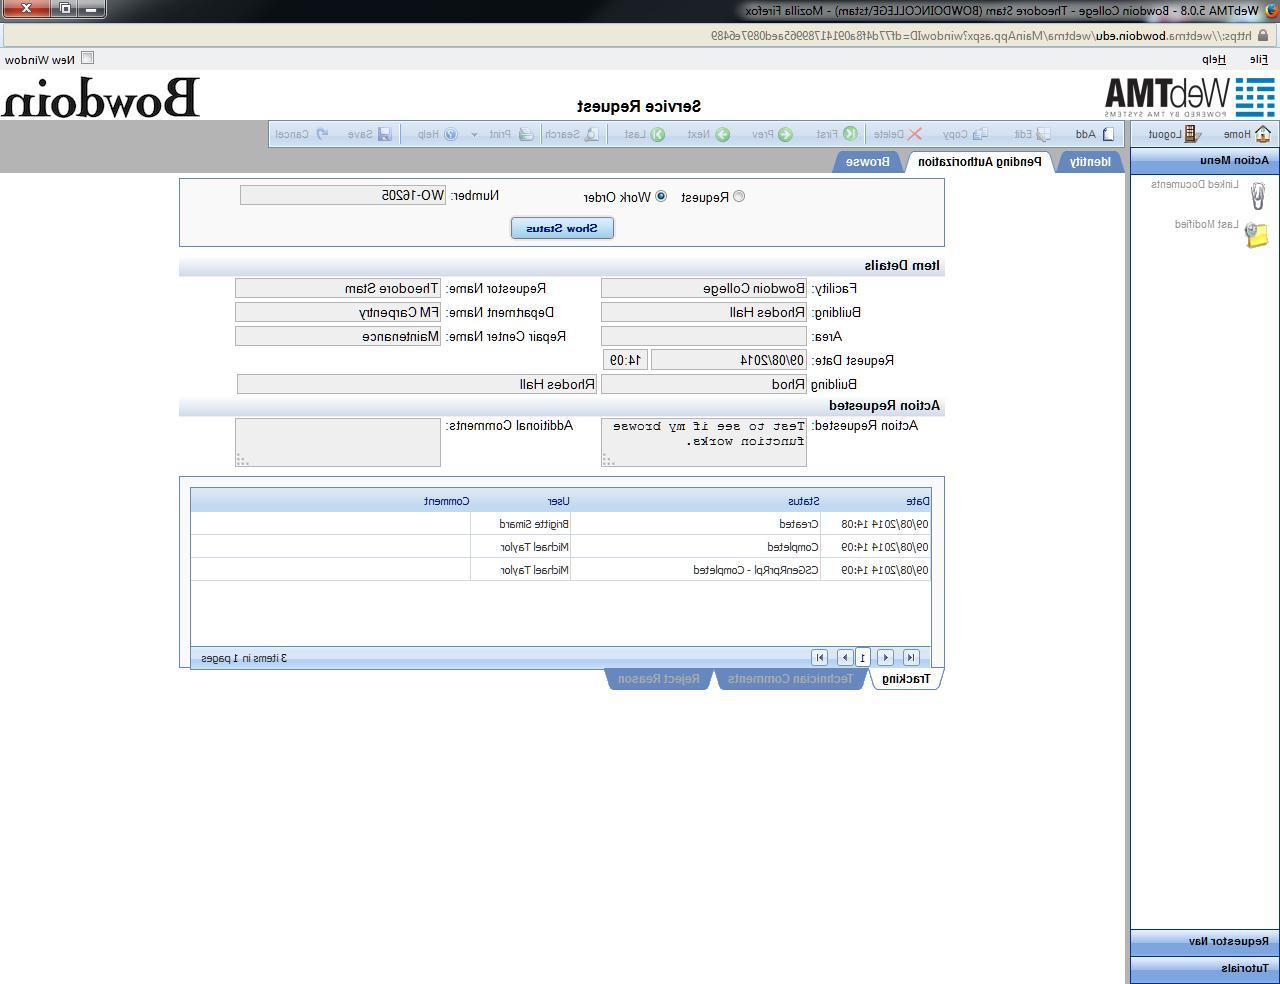Screen dimensions: 1280x984
Task: Click the red X Delete icon
Action: 914,134
